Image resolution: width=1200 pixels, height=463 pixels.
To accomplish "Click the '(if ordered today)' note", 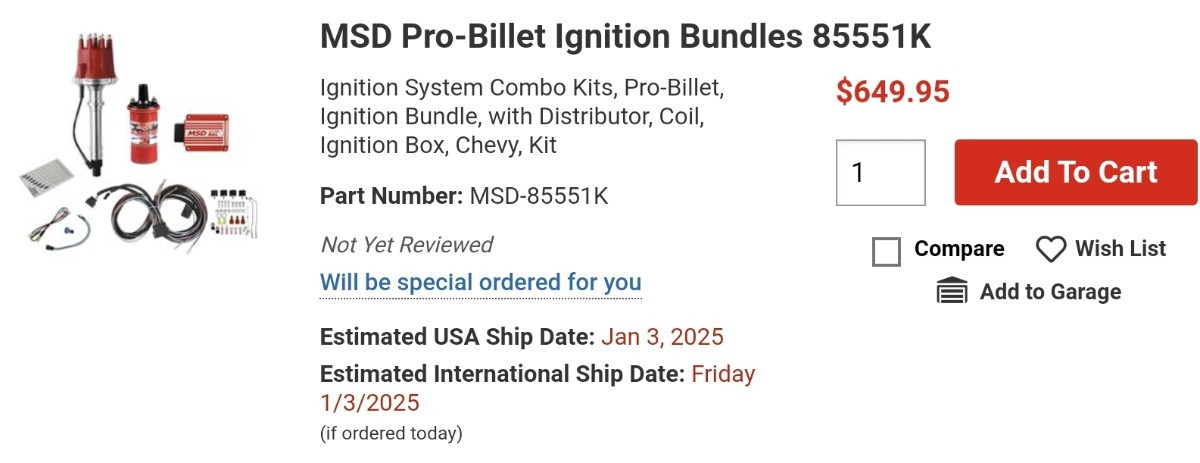I will [391, 433].
